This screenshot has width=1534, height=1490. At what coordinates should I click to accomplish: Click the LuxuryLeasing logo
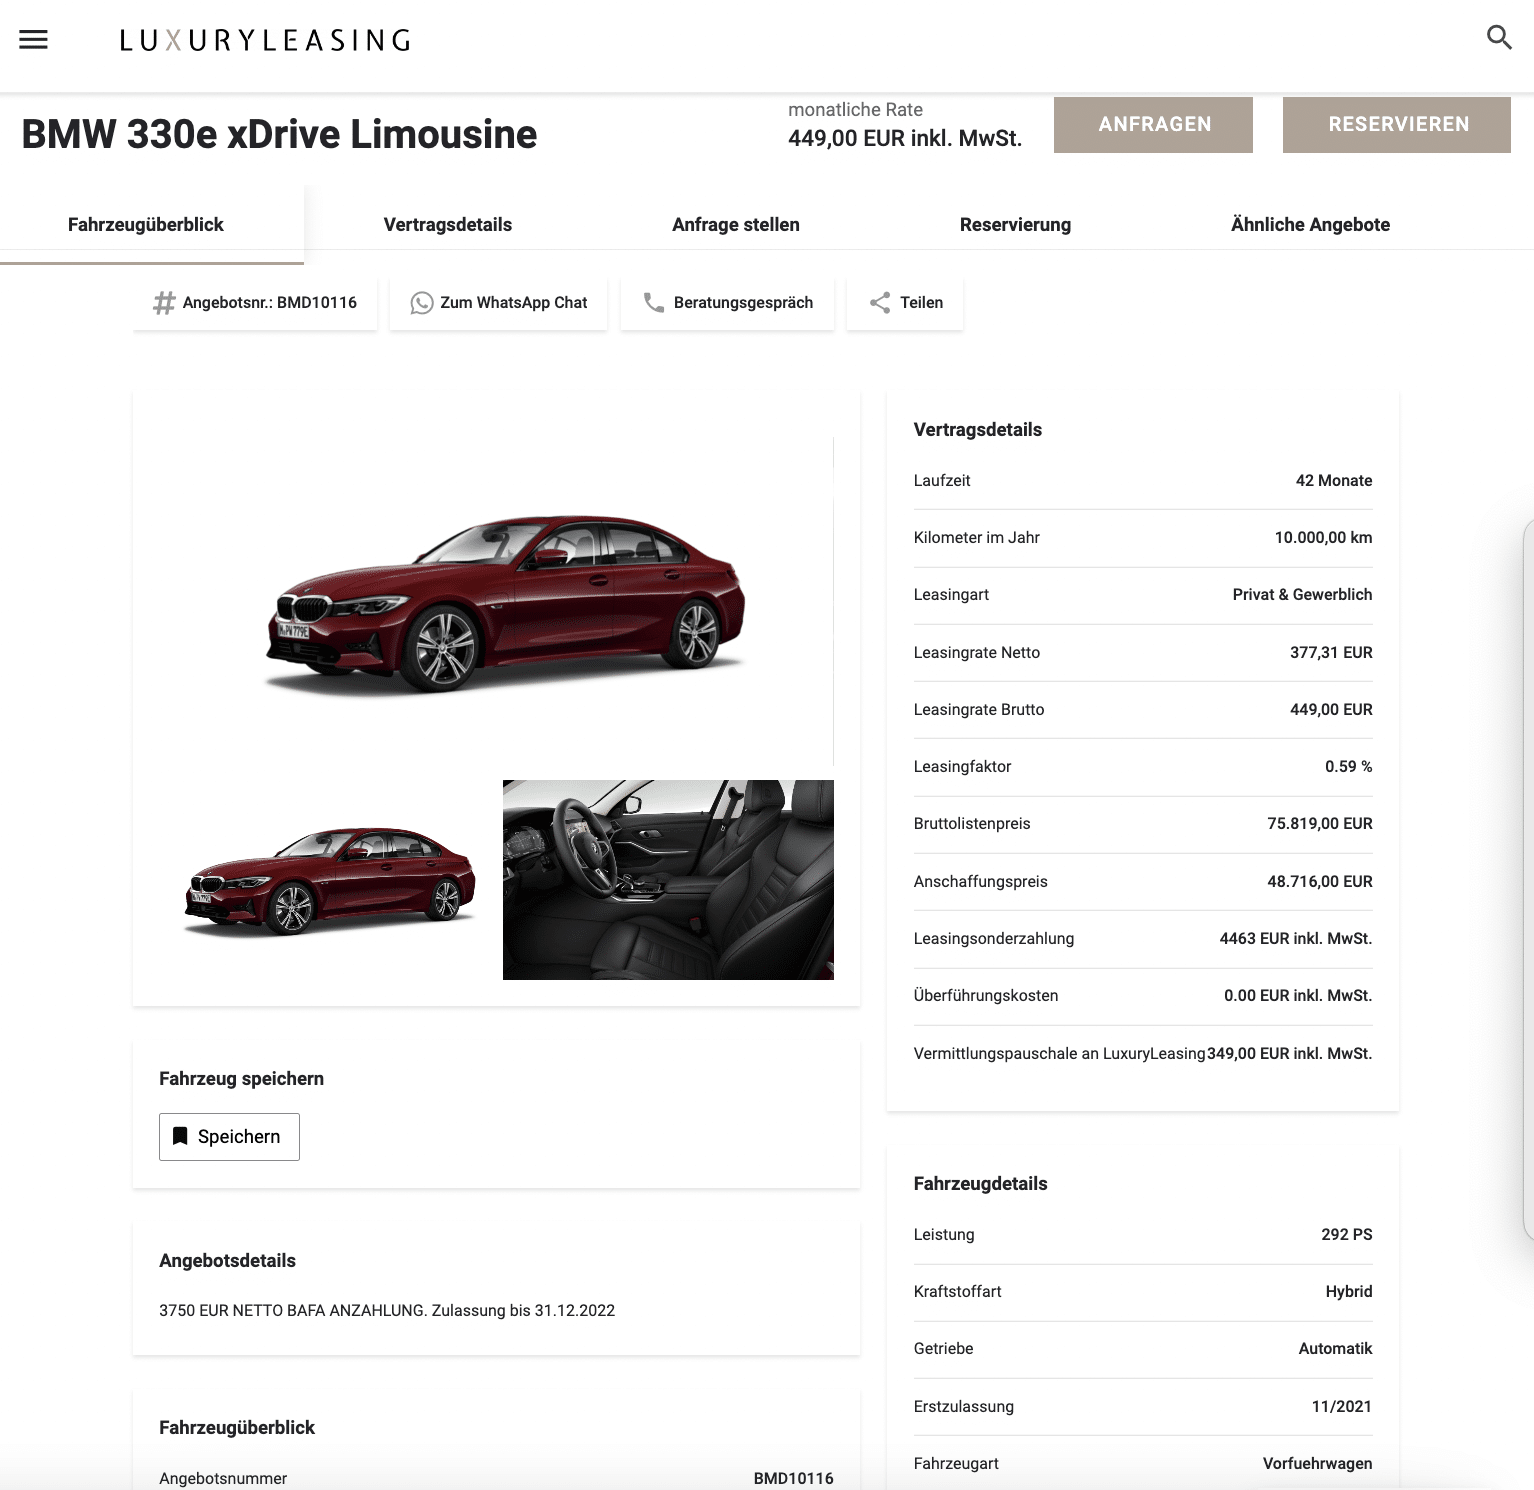click(x=265, y=40)
